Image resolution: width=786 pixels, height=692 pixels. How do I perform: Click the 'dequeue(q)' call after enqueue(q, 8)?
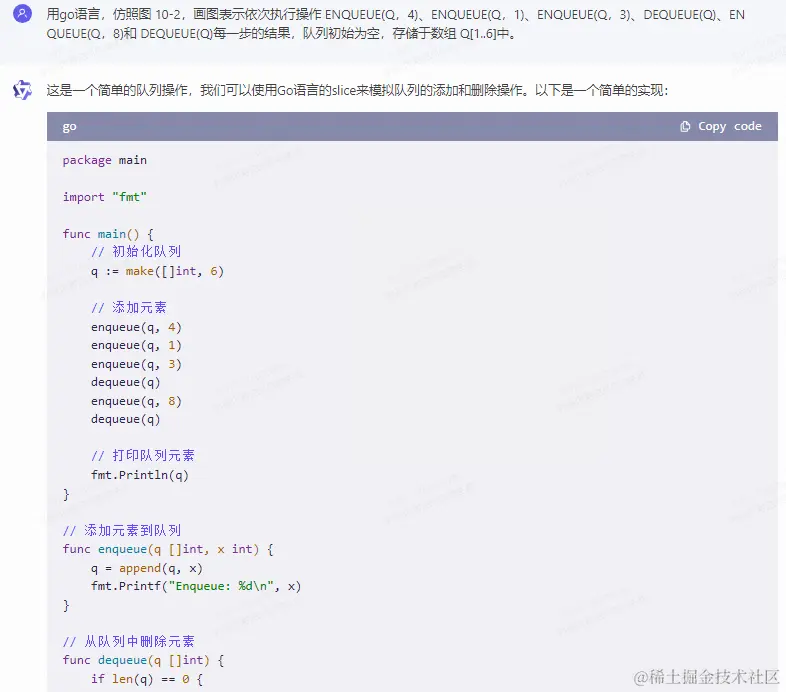(x=125, y=419)
